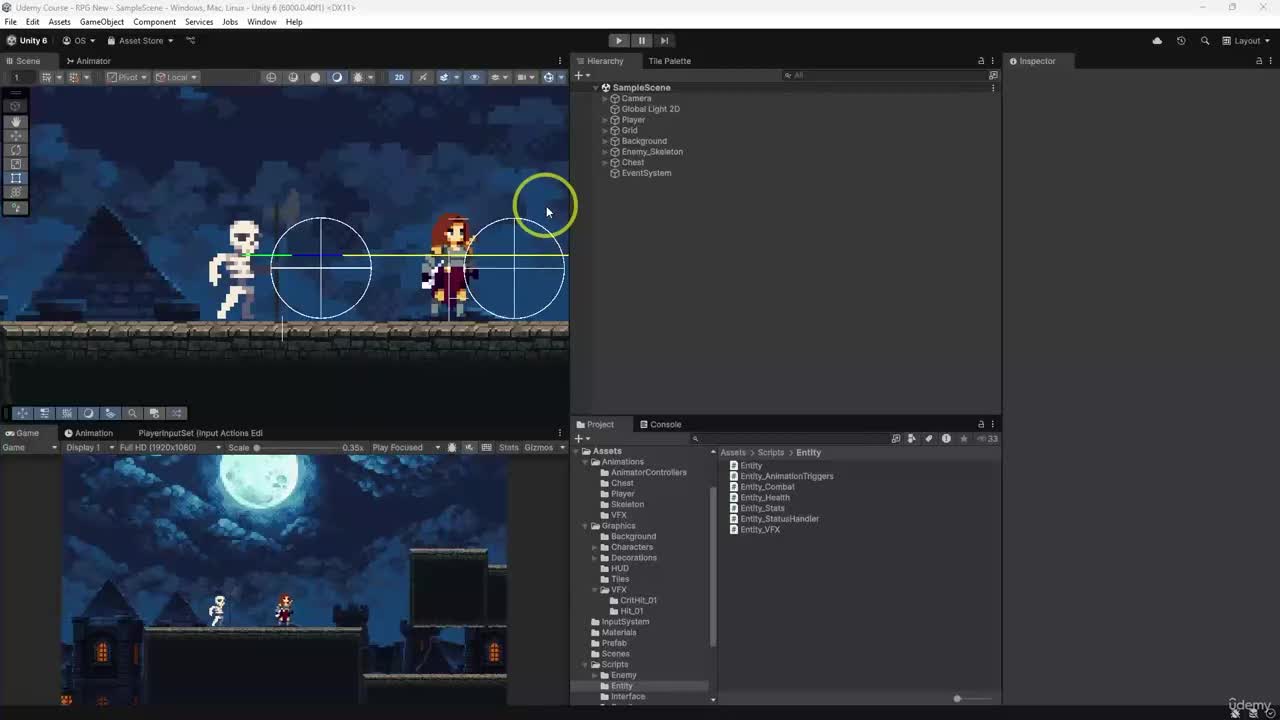1280x720 pixels.
Task: Click the Scripts breadcrumb in Project path
Action: point(770,453)
